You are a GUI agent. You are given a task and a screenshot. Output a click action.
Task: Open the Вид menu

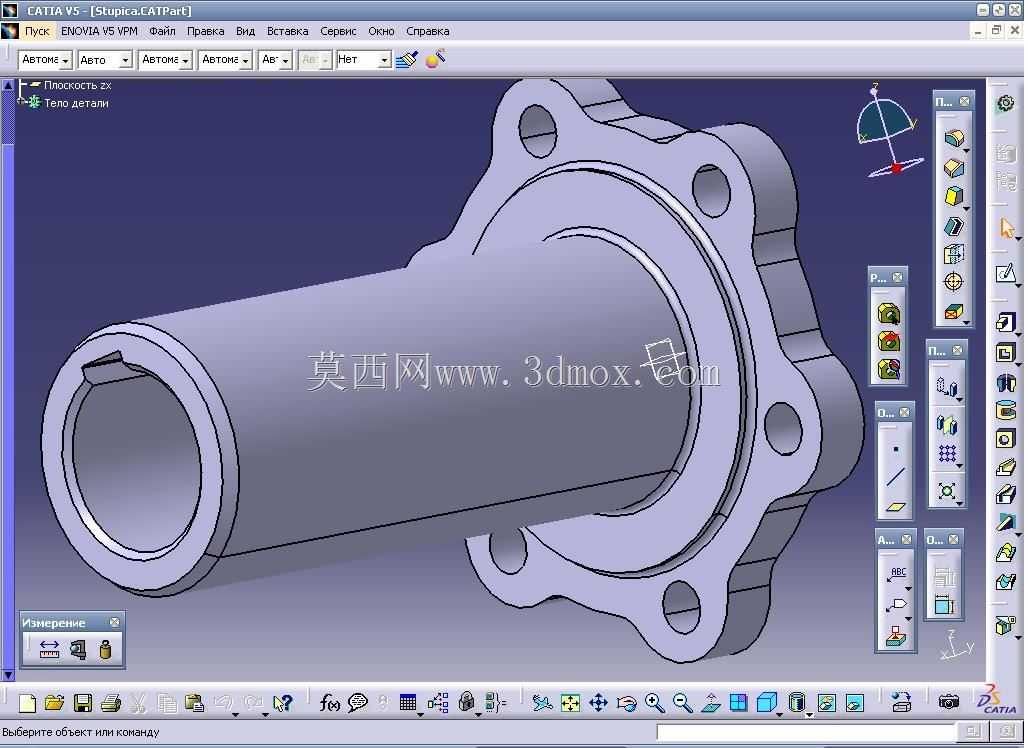pyautogui.click(x=245, y=31)
